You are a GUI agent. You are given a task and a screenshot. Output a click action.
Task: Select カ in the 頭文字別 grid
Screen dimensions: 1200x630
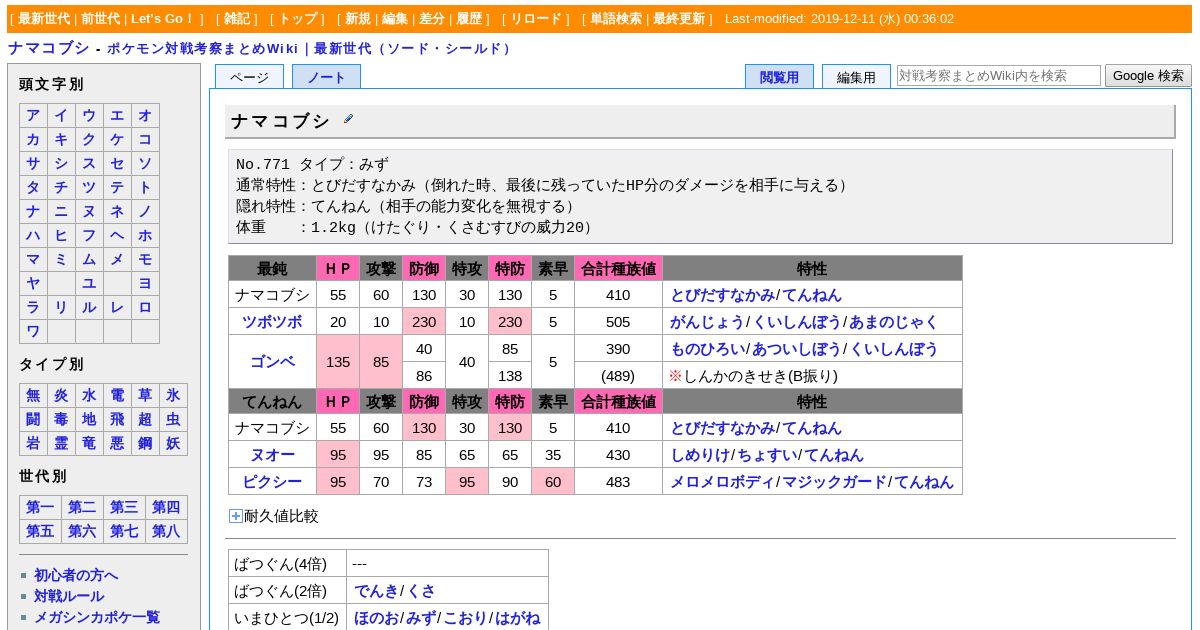tap(33, 139)
